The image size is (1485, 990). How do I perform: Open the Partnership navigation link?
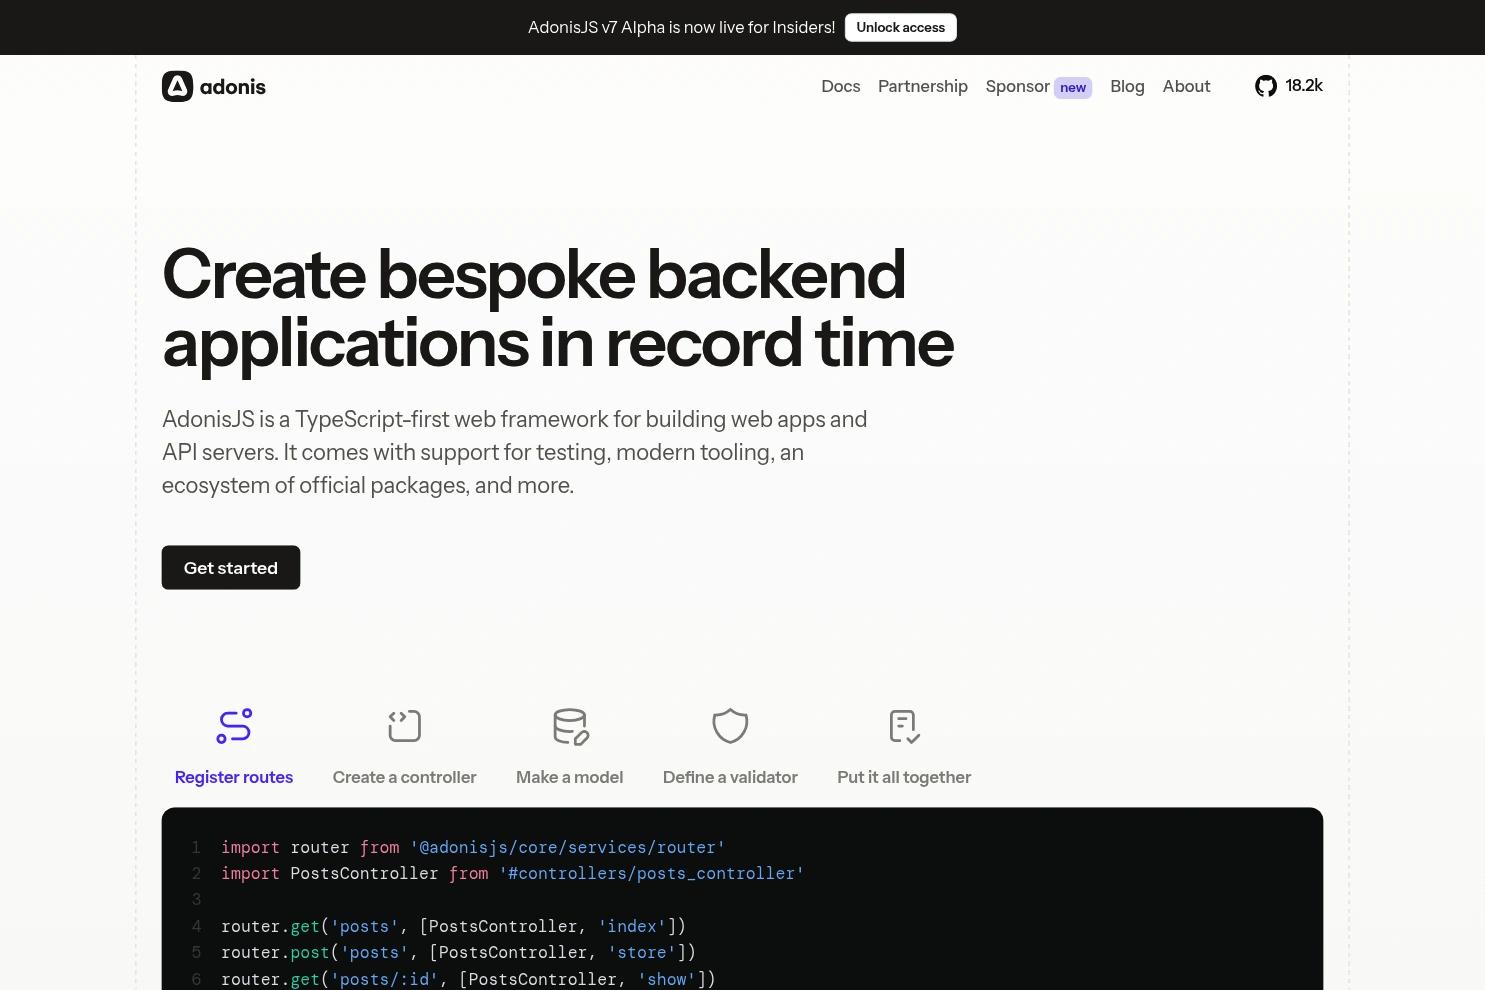[x=923, y=86]
